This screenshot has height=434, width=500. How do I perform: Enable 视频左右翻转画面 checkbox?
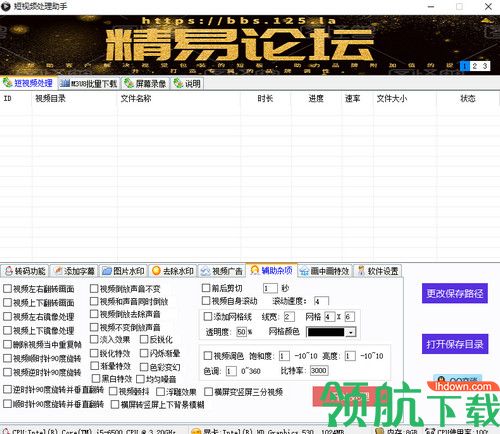pos(7,289)
